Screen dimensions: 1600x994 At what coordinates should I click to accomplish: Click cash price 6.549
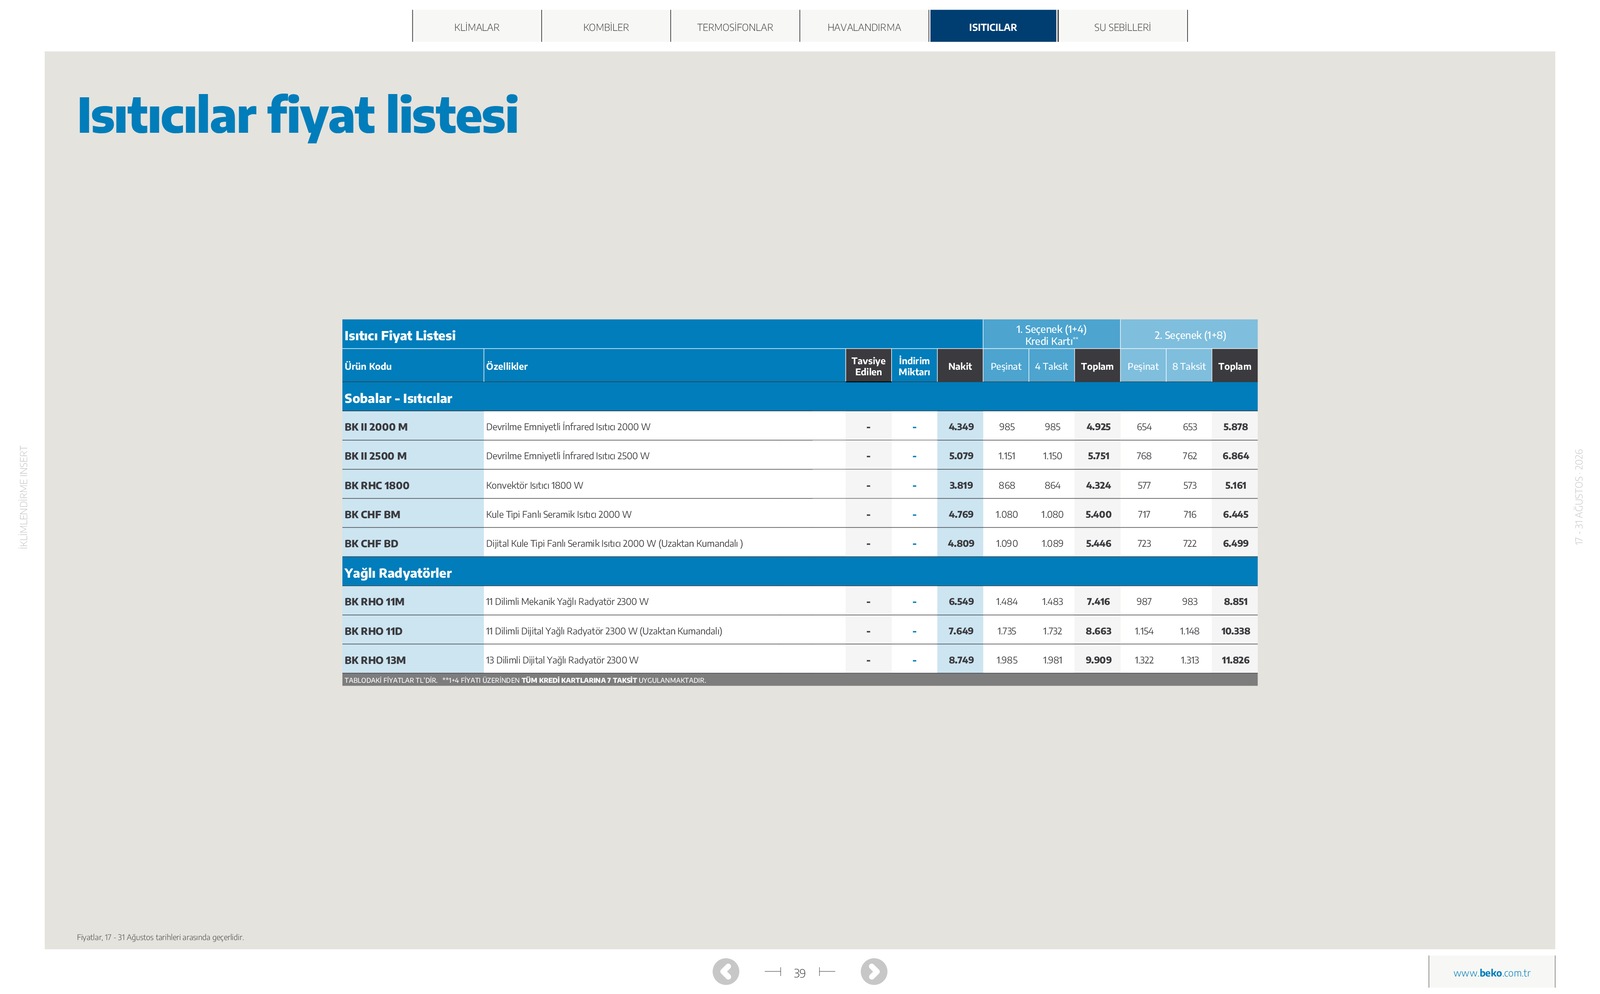pos(961,602)
